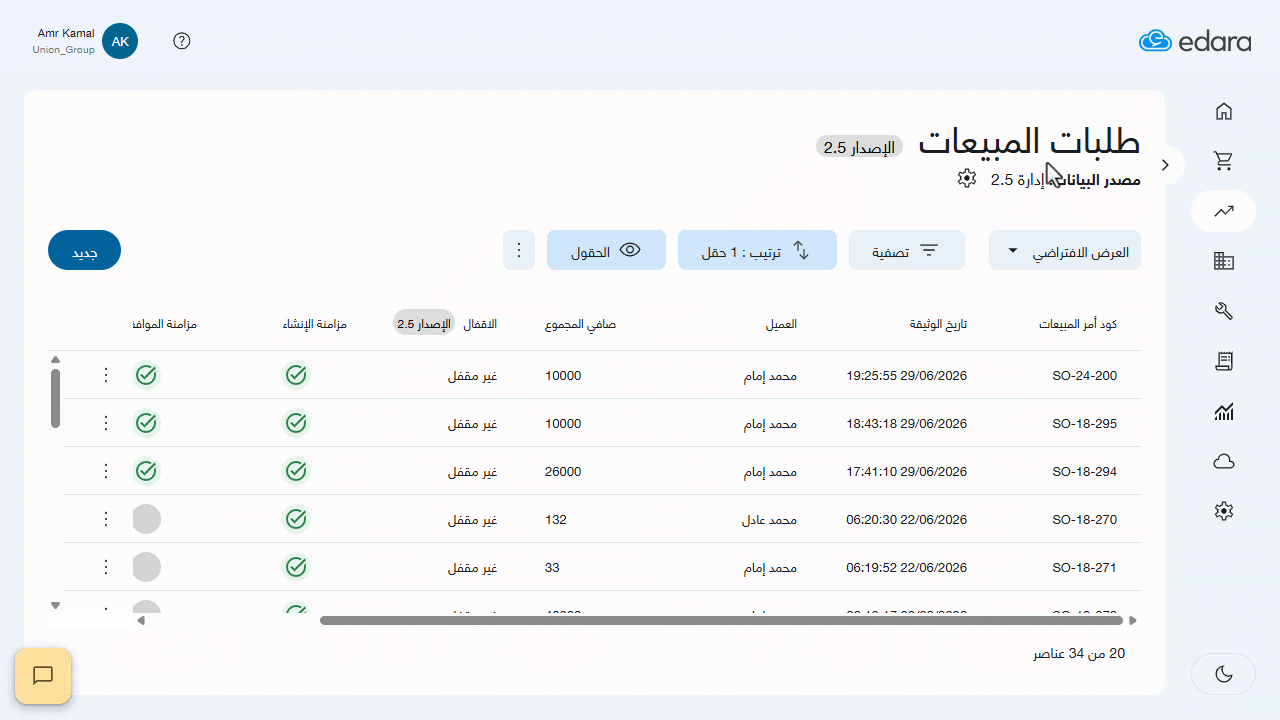This screenshot has height=720, width=1280.
Task: Go to the Home page in sidebar
Action: pyautogui.click(x=1223, y=111)
